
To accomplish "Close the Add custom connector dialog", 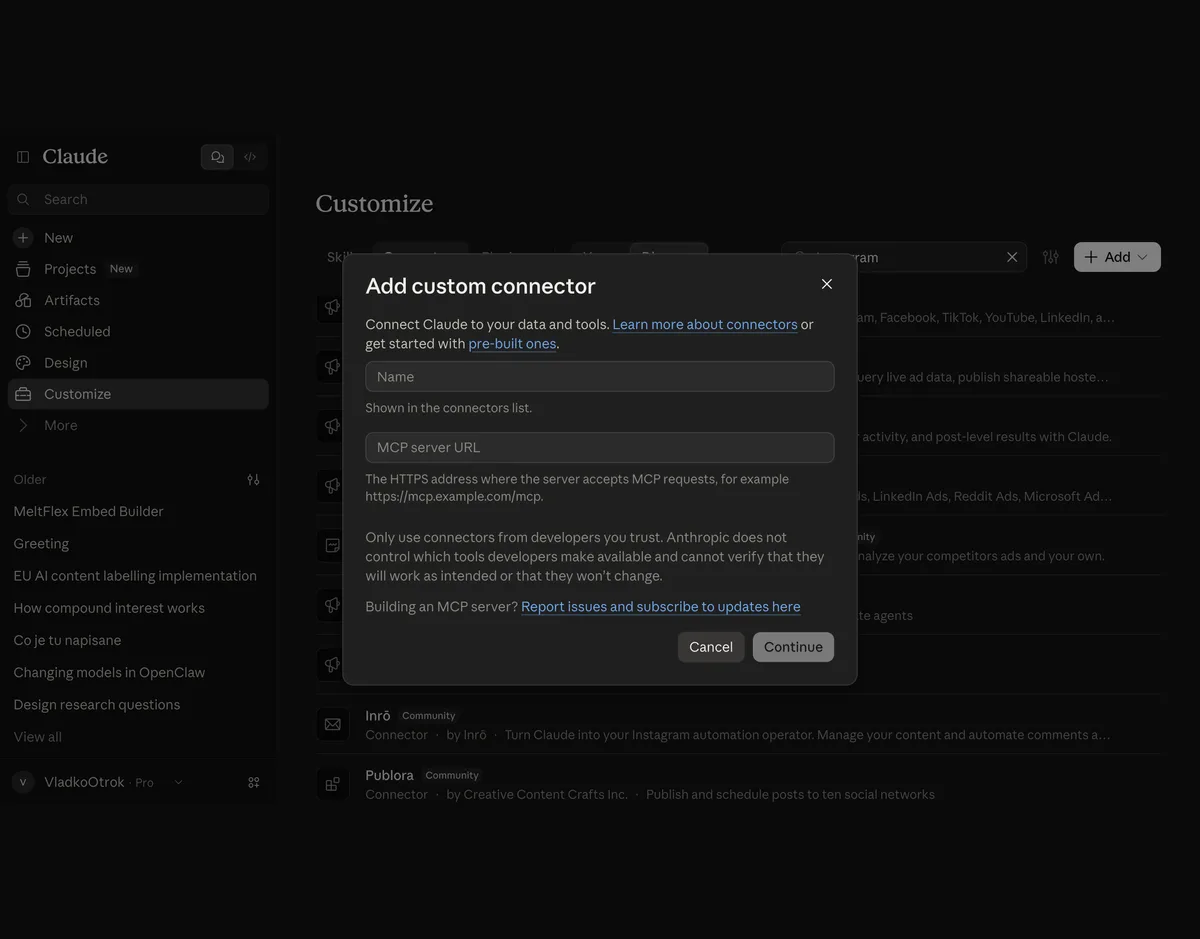I will coord(827,284).
